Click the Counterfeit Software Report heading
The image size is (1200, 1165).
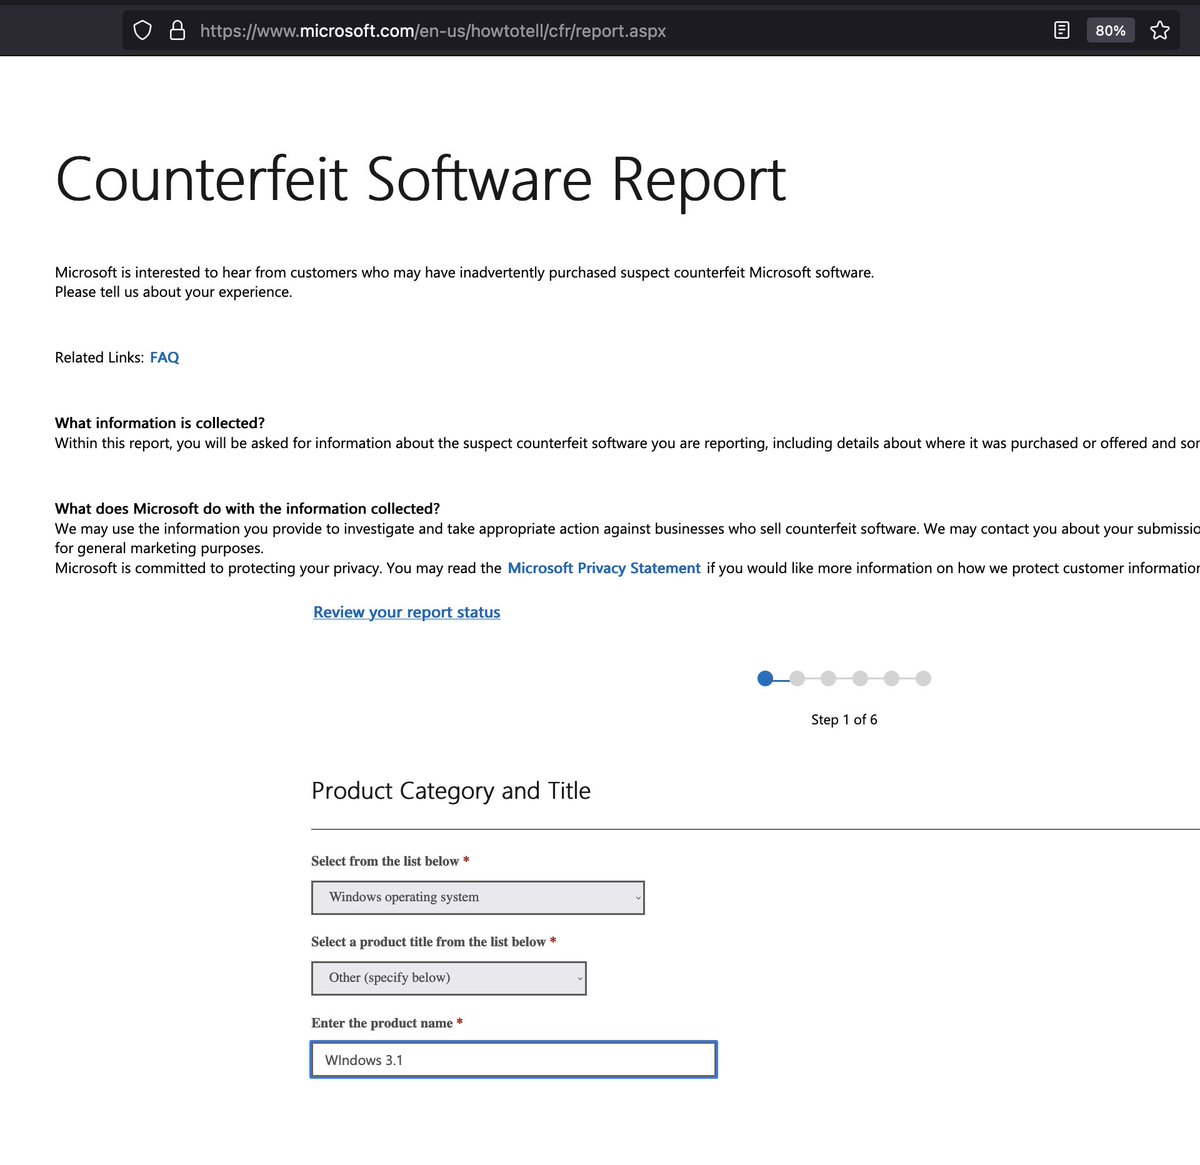421,180
